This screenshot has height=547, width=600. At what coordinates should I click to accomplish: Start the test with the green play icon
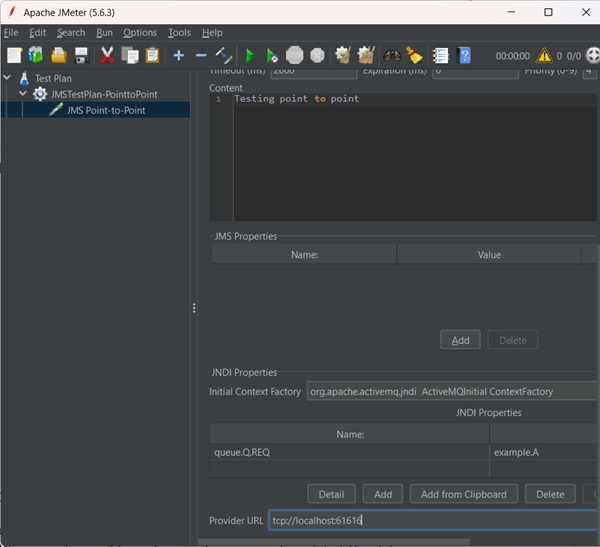point(249,56)
